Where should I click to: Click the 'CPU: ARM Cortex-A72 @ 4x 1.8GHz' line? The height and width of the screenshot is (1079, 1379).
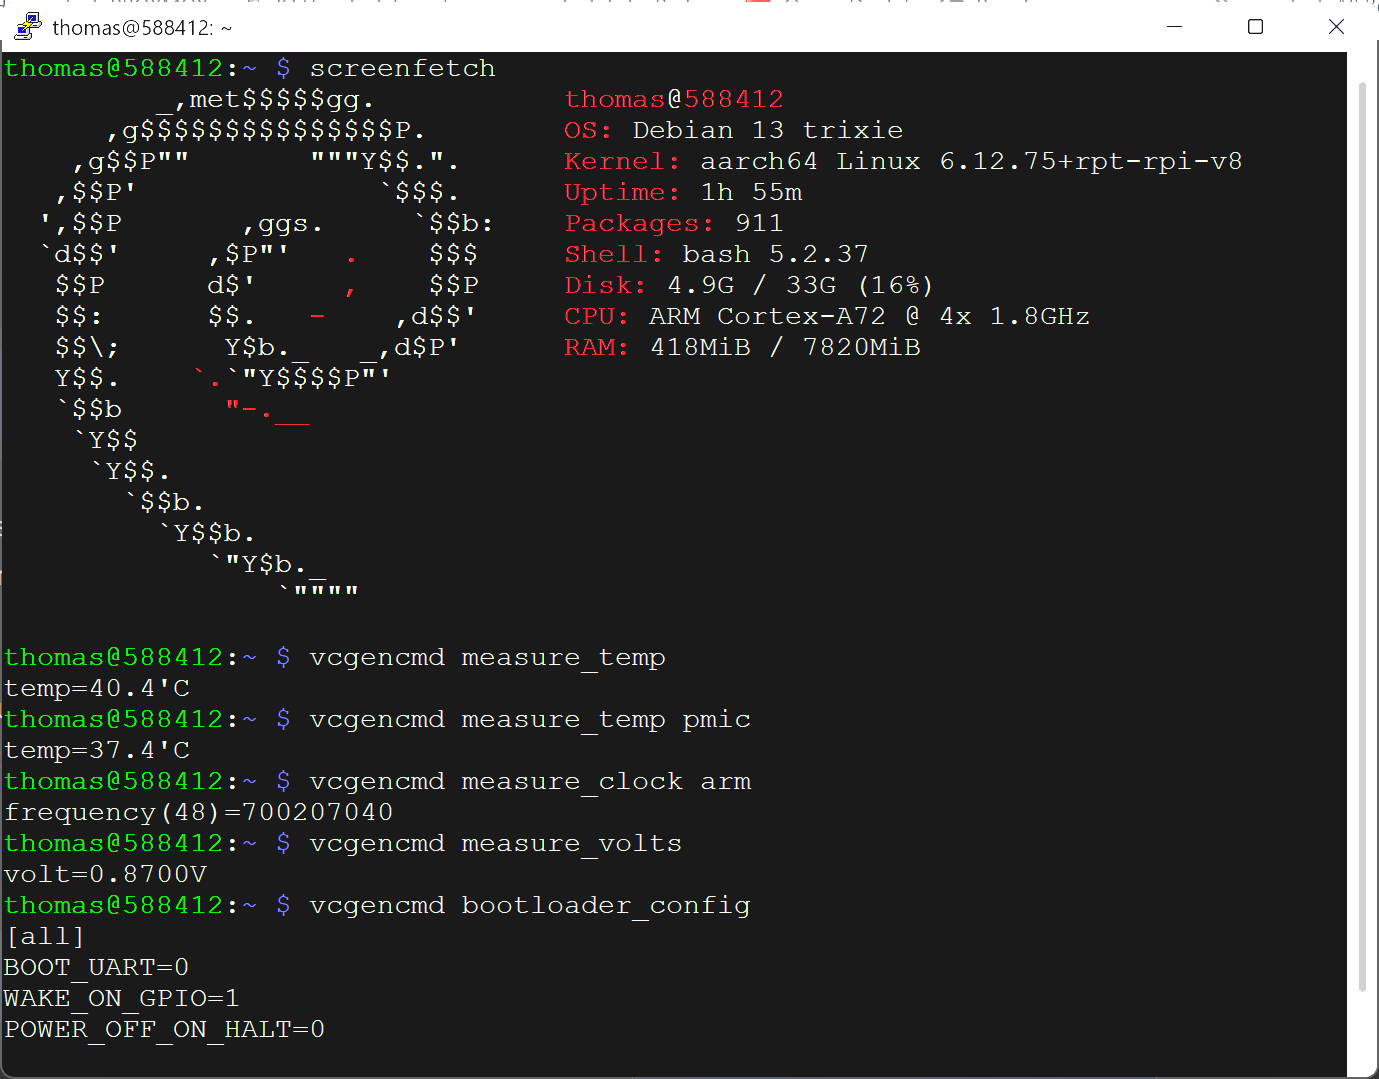[827, 316]
